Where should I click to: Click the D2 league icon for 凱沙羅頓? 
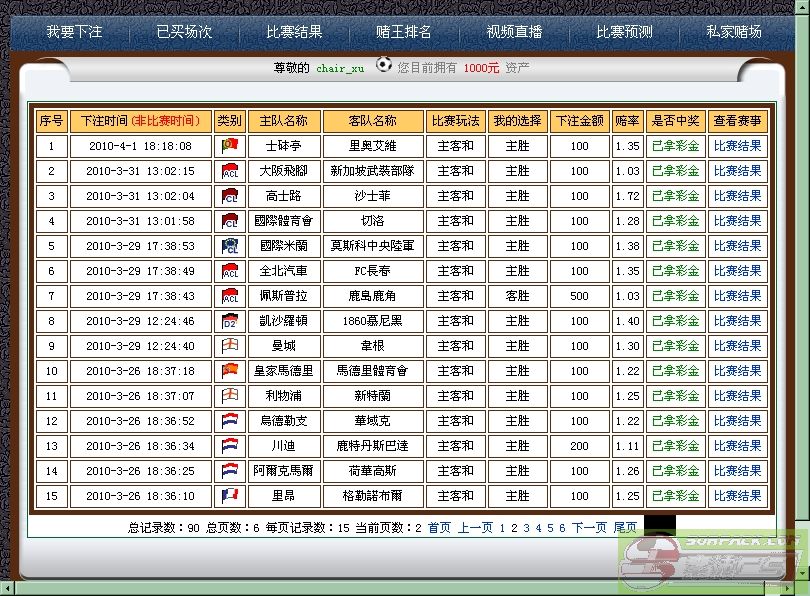coord(230,321)
